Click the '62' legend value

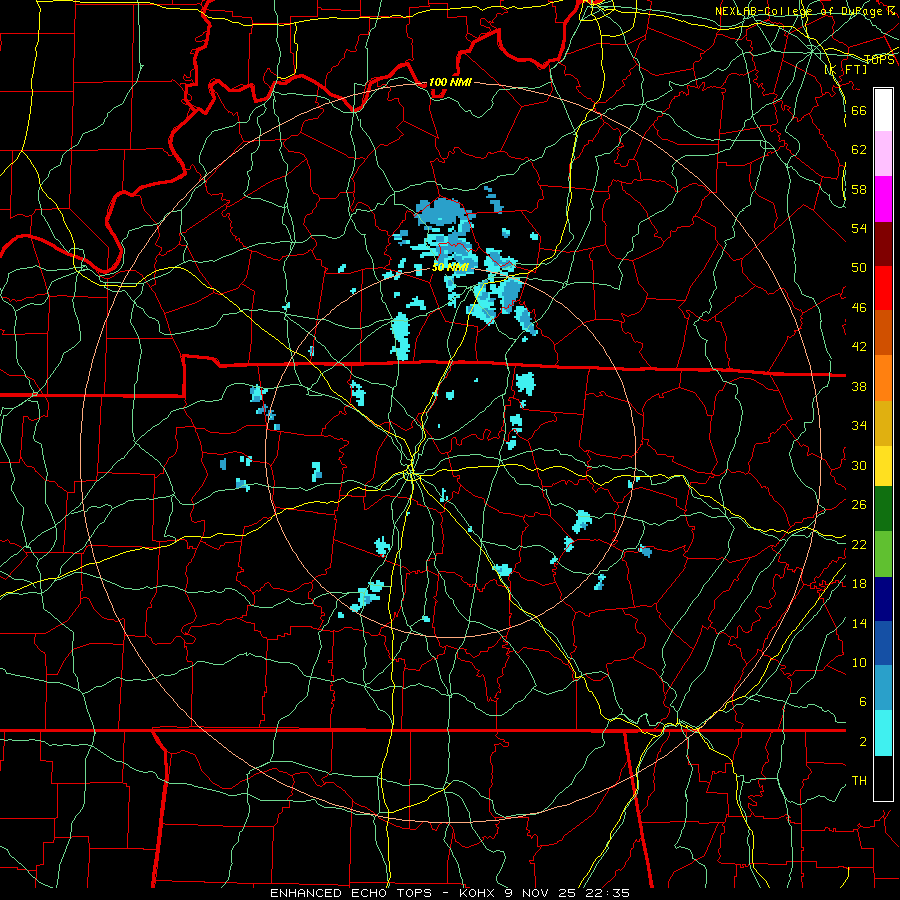click(859, 149)
